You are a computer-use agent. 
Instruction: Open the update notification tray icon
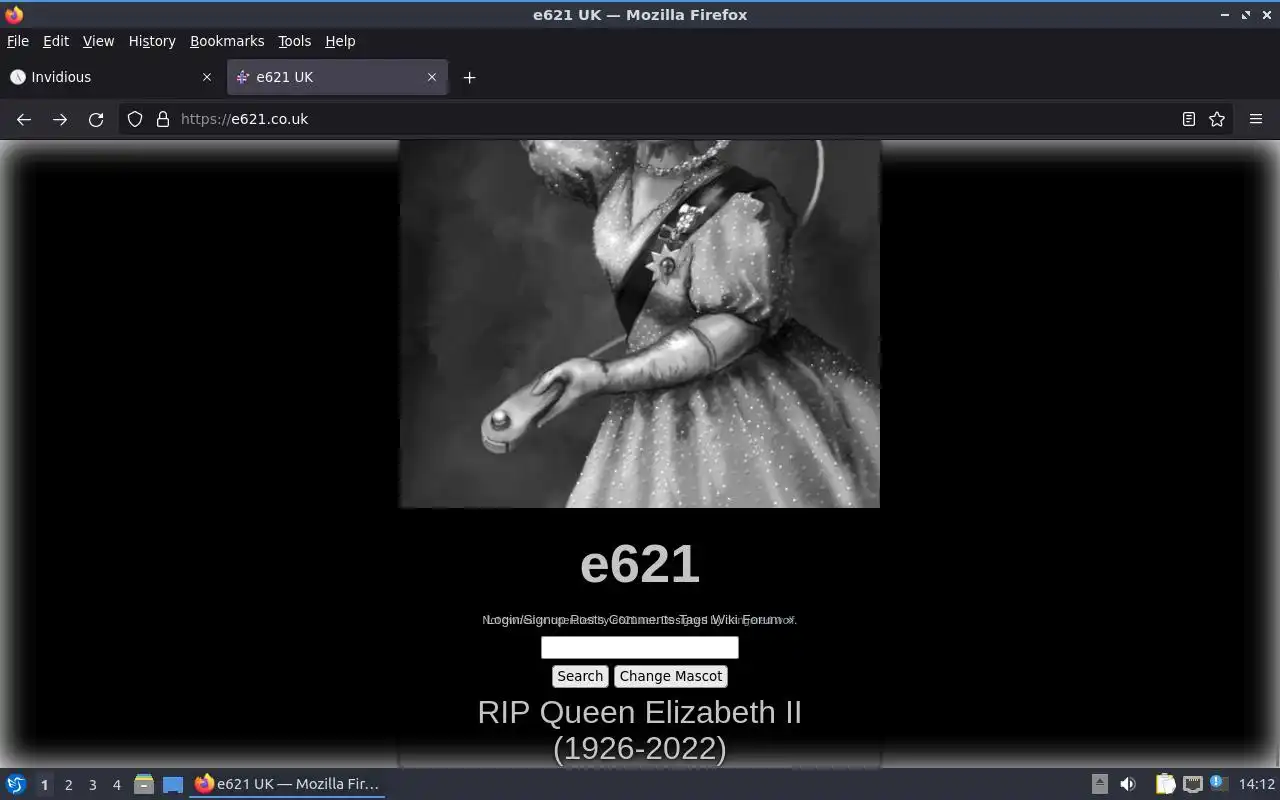coord(1218,783)
